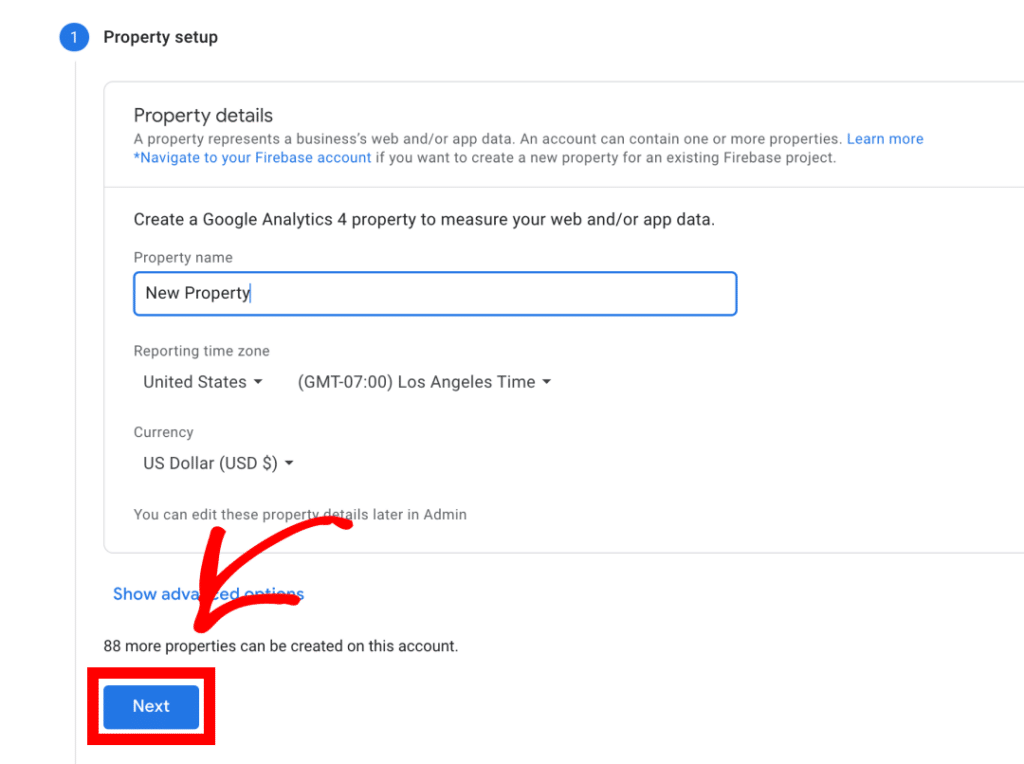Viewport: 1024px width, 764px height.
Task: Click the caret beside United States
Action: [259, 381]
